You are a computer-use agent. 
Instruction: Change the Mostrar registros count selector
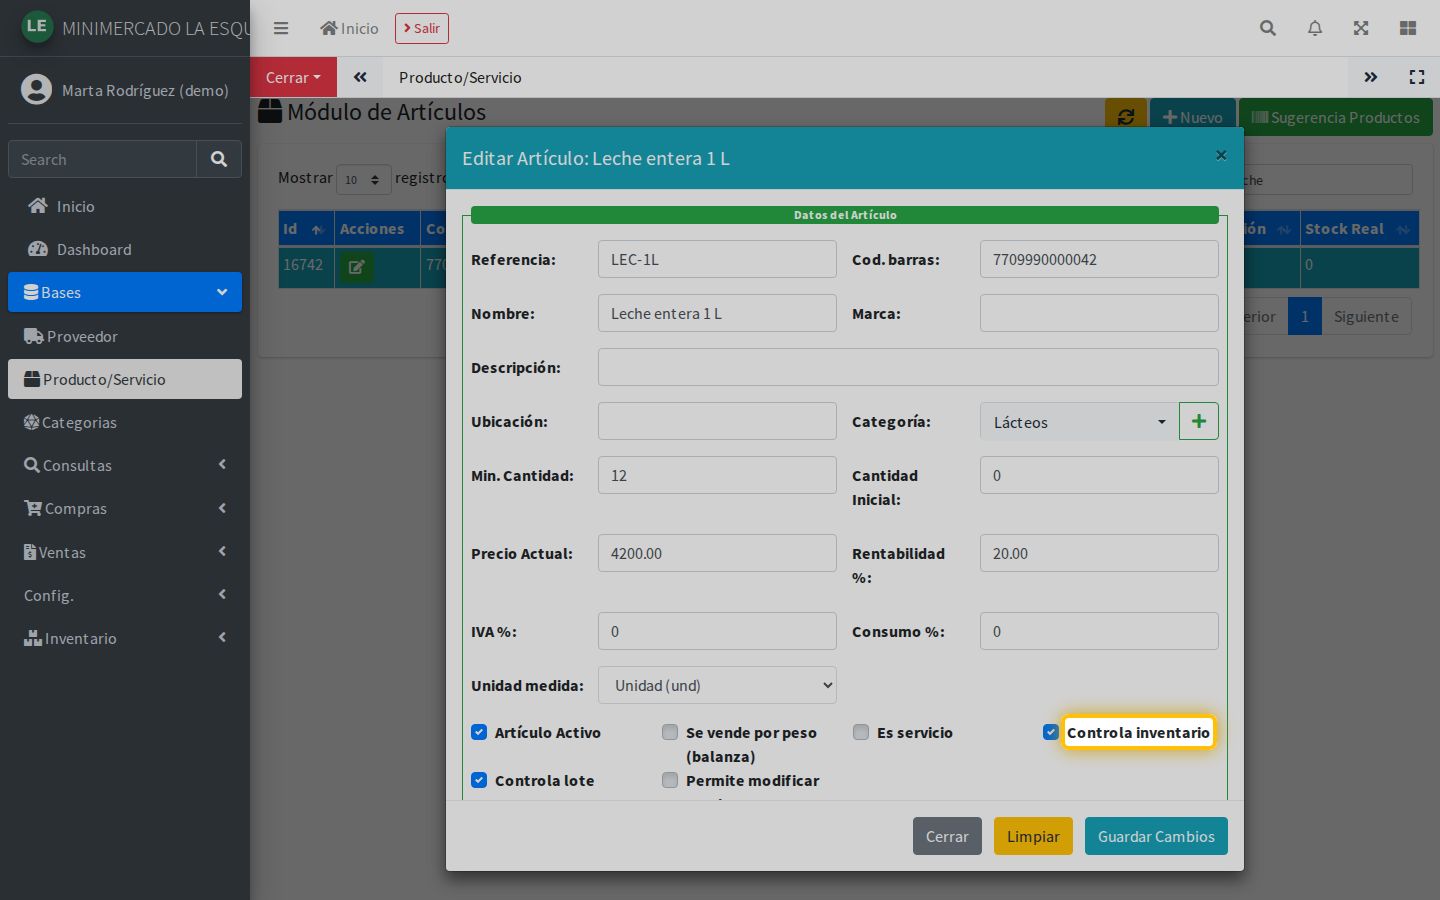click(x=363, y=179)
